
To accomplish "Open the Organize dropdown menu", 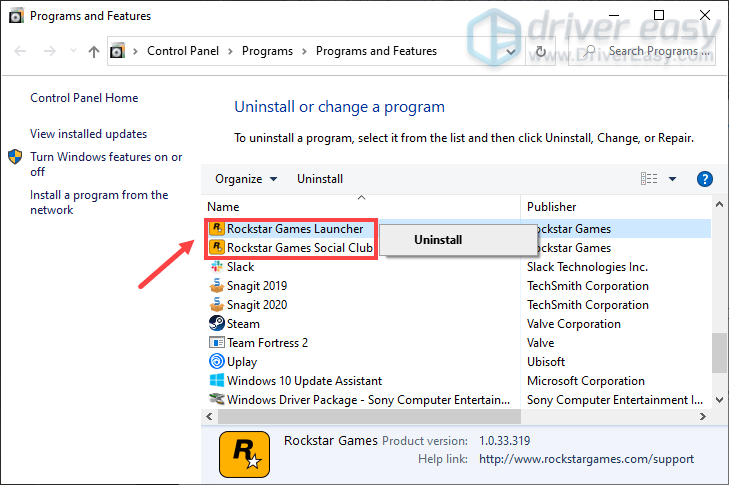I will tap(246, 179).
